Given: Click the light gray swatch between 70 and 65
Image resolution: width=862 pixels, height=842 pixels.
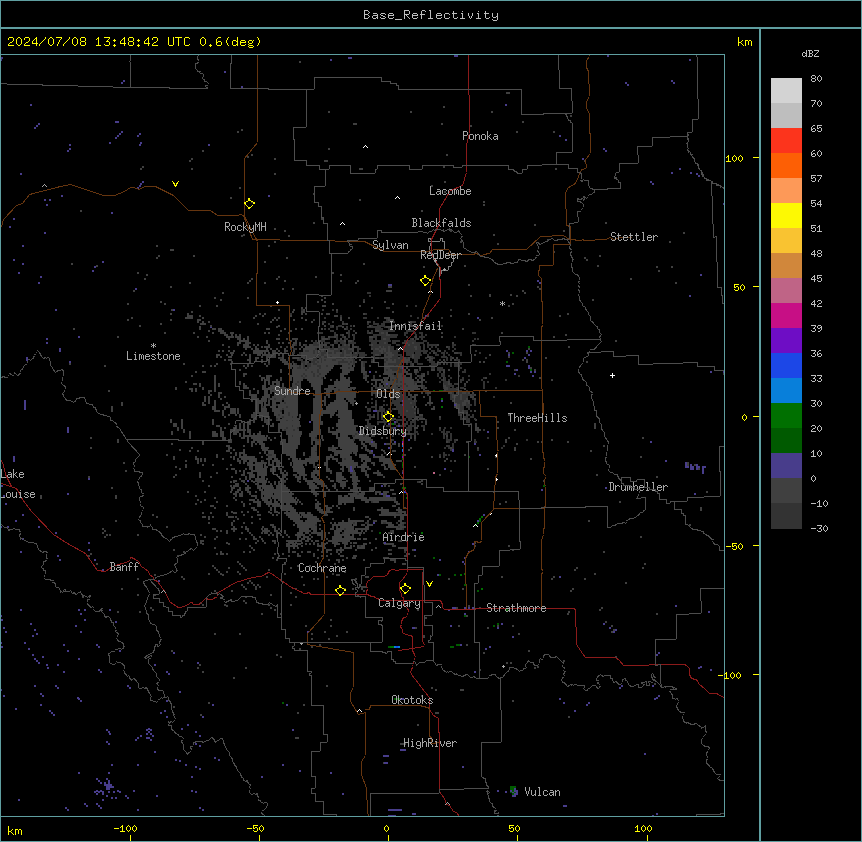Looking at the screenshot, I should coord(786,115).
